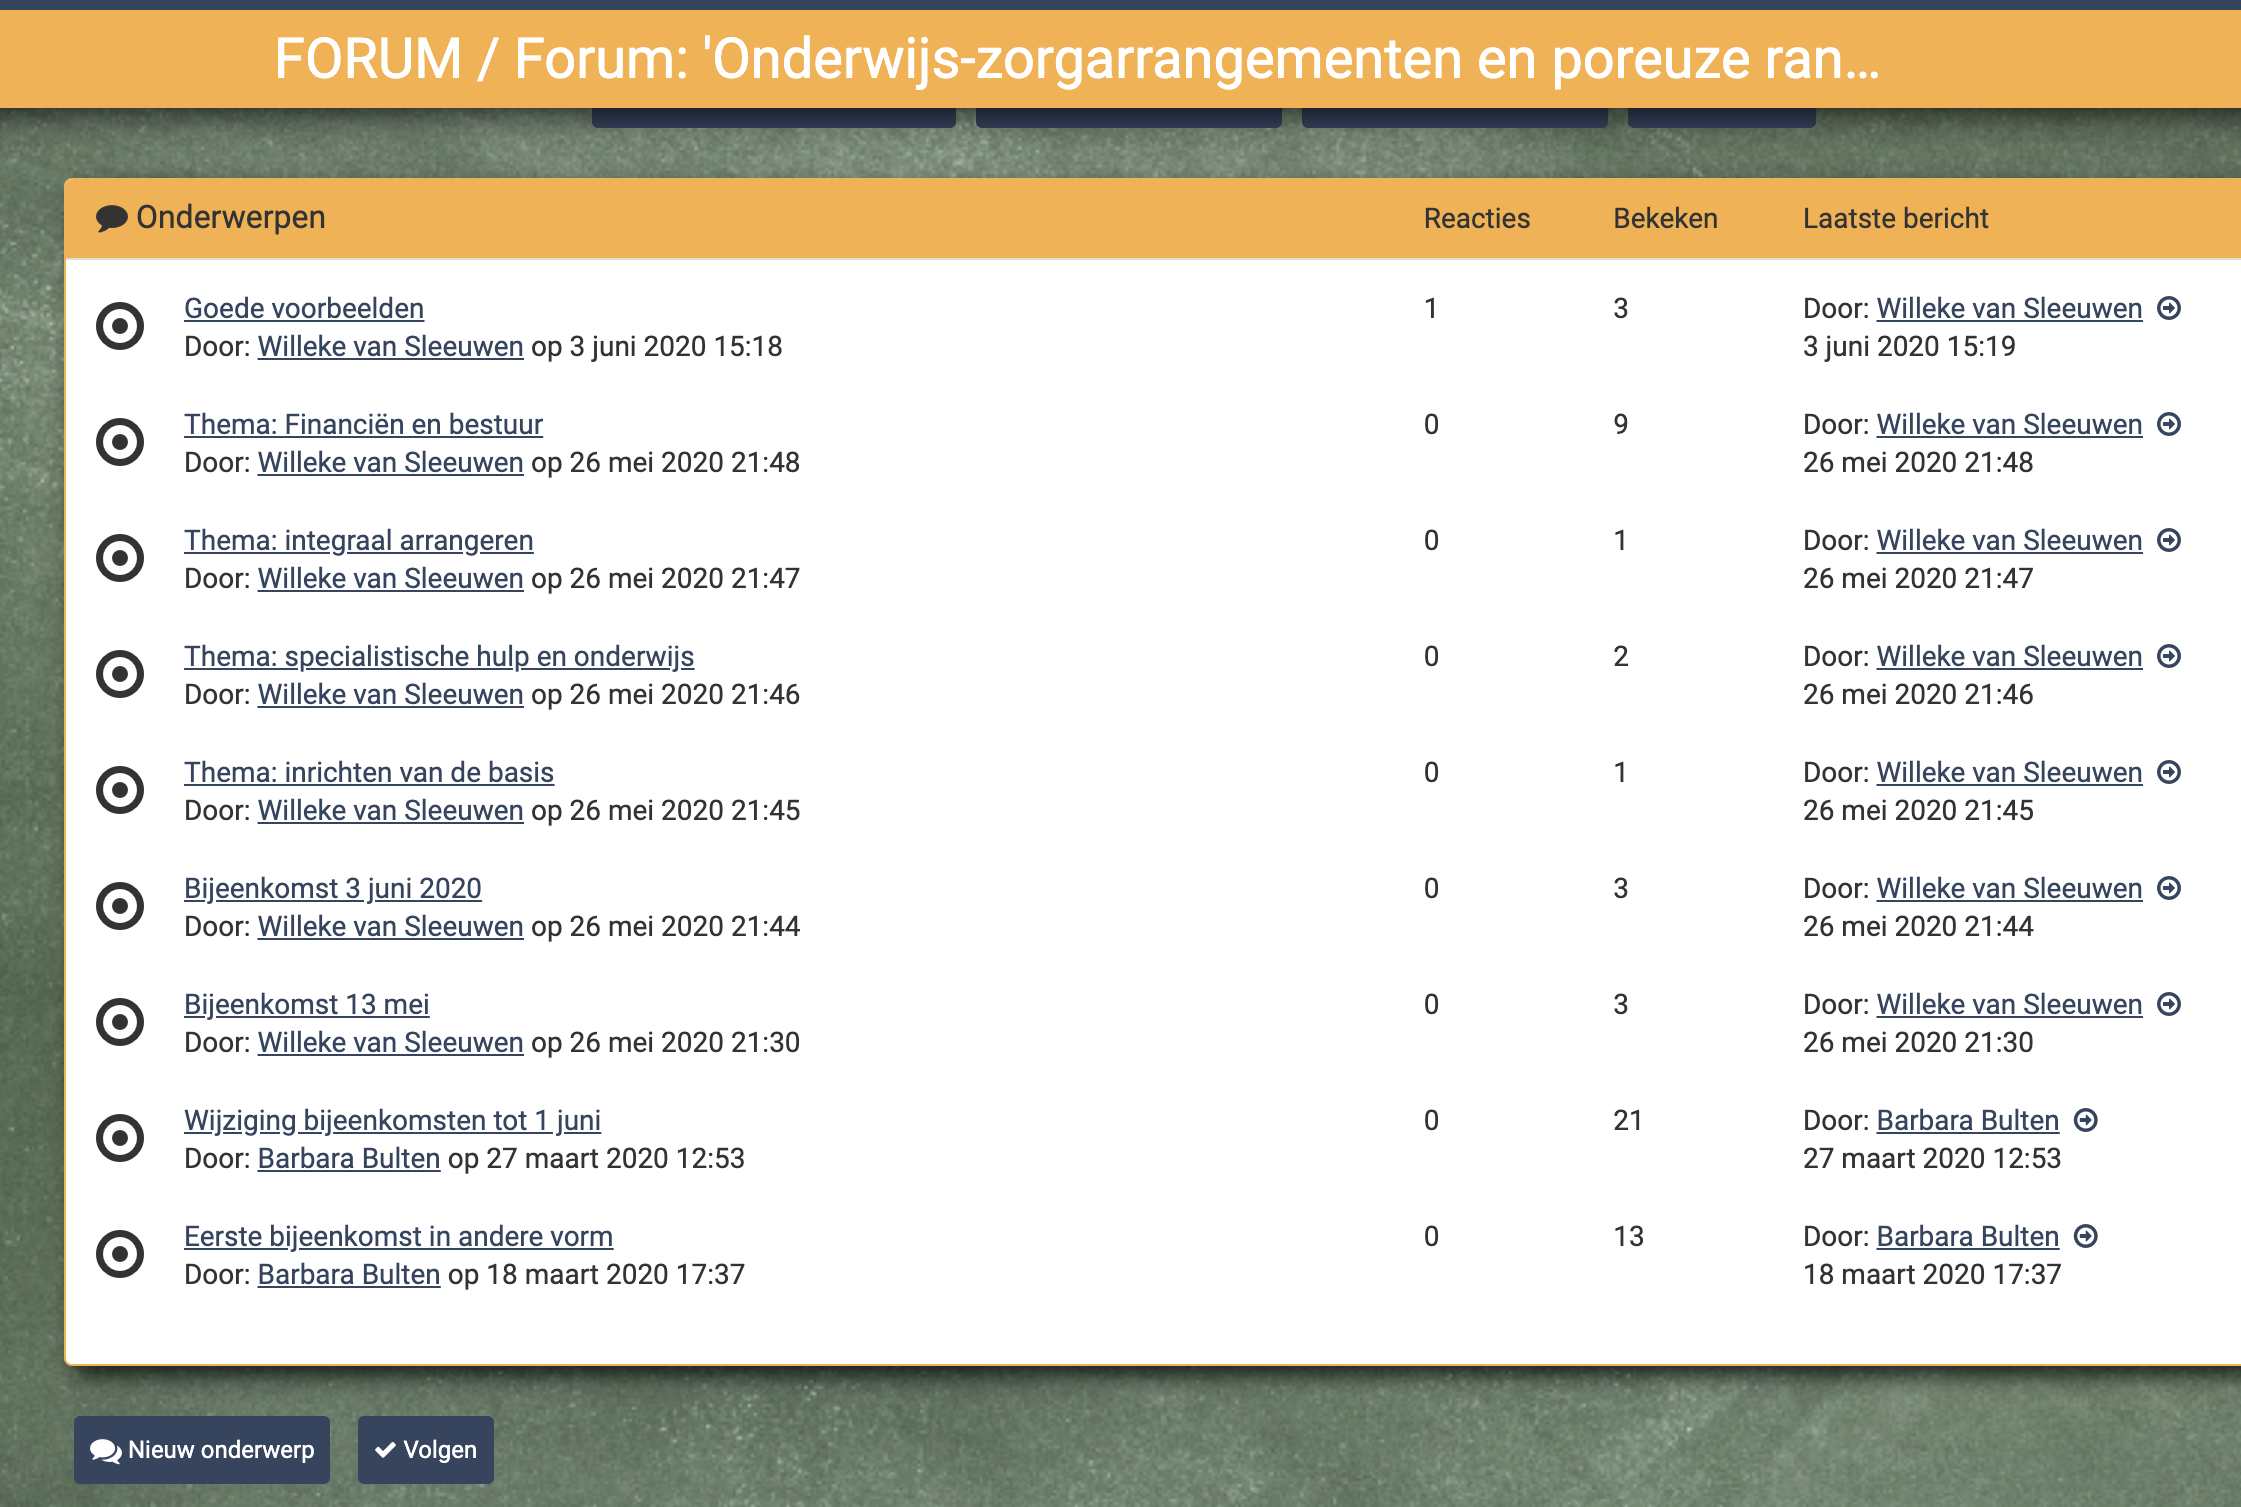Click Willeke van Sleeuwen in Bijeenkomst 13 mei last post
The height and width of the screenshot is (1507, 2241).
2009,1004
